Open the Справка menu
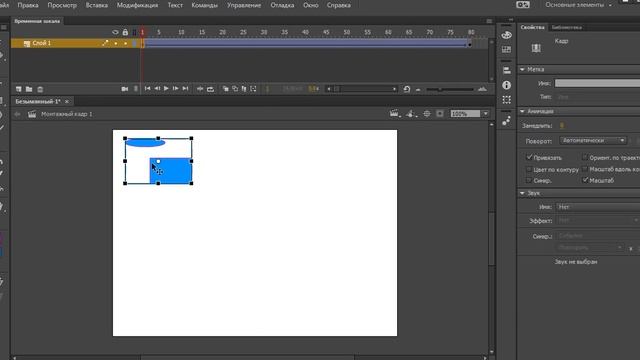 click(x=338, y=5)
